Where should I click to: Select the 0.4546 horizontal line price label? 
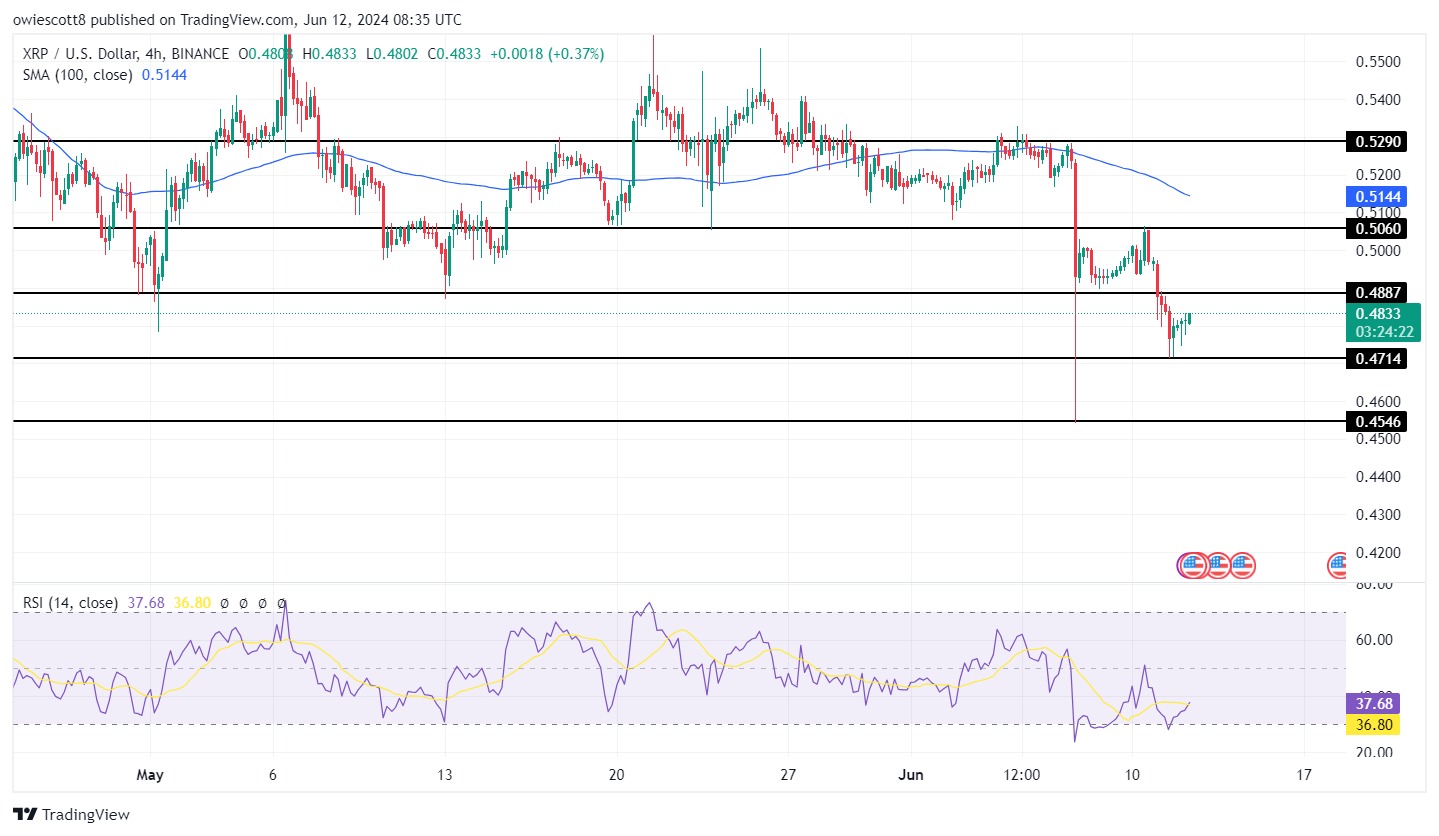coord(1376,421)
